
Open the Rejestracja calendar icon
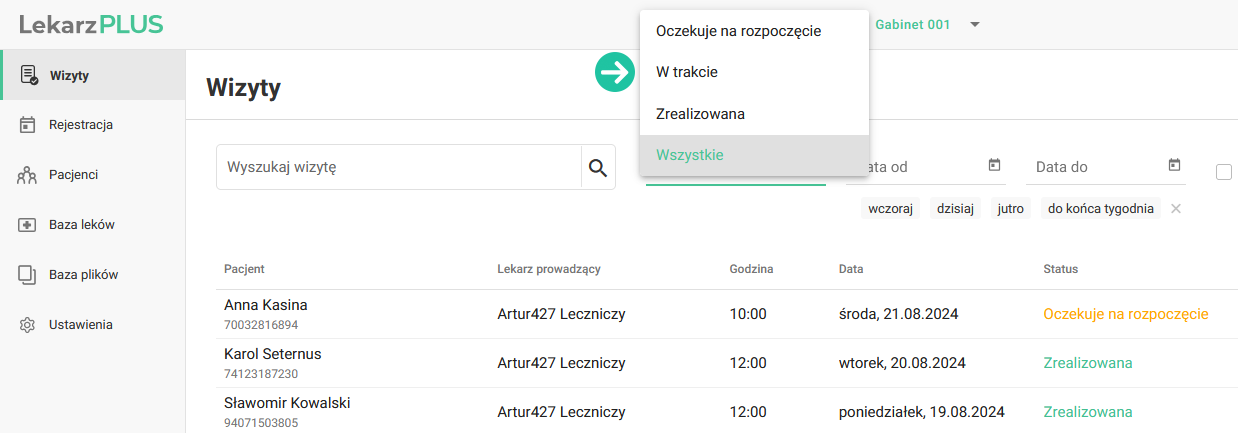28,125
